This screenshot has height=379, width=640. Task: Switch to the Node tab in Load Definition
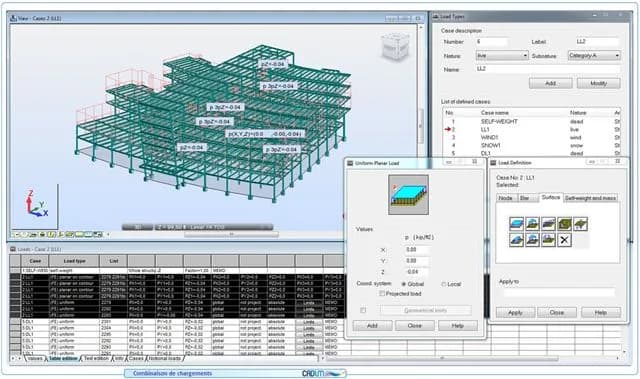[506, 198]
